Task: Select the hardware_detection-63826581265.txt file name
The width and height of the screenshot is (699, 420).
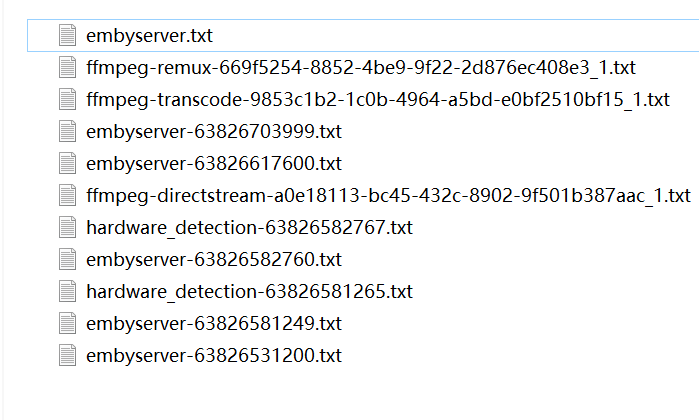Action: coord(249,292)
